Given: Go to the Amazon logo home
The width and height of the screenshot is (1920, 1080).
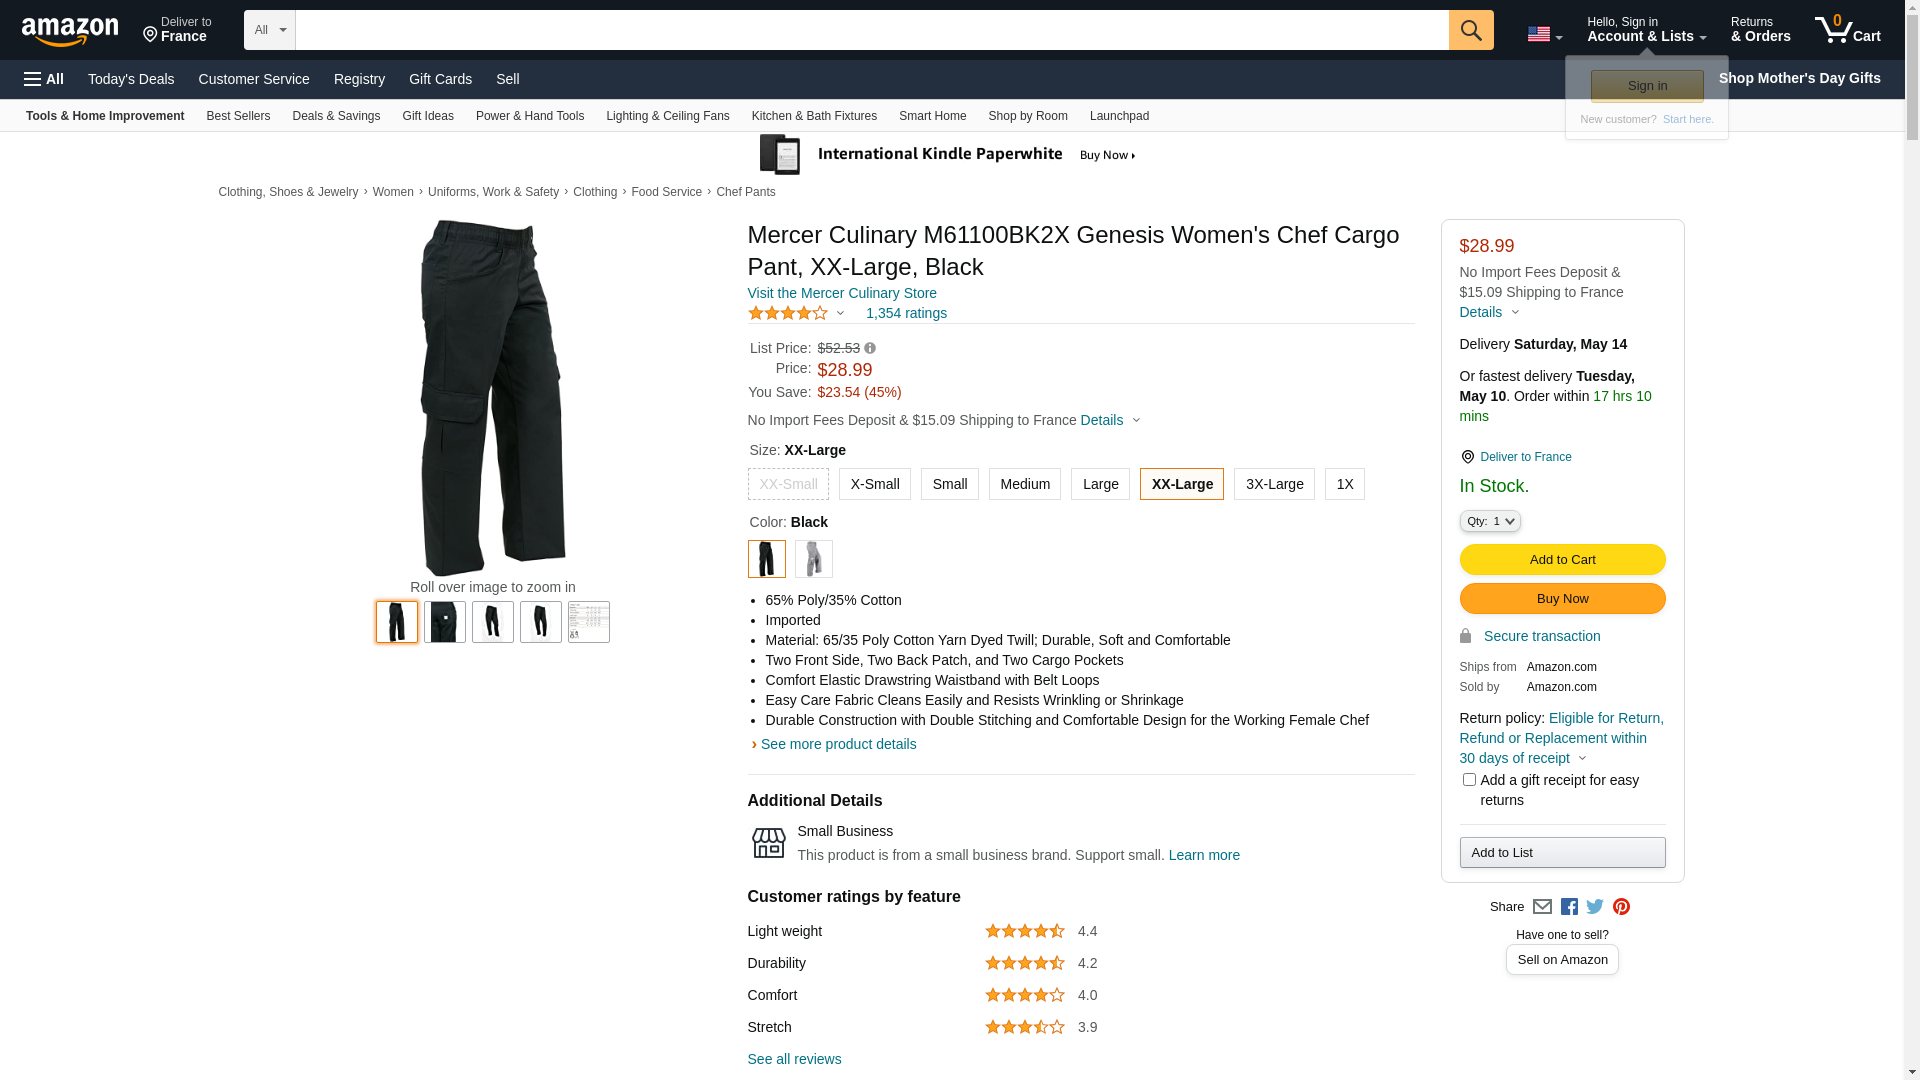Looking at the screenshot, I should (x=70, y=31).
